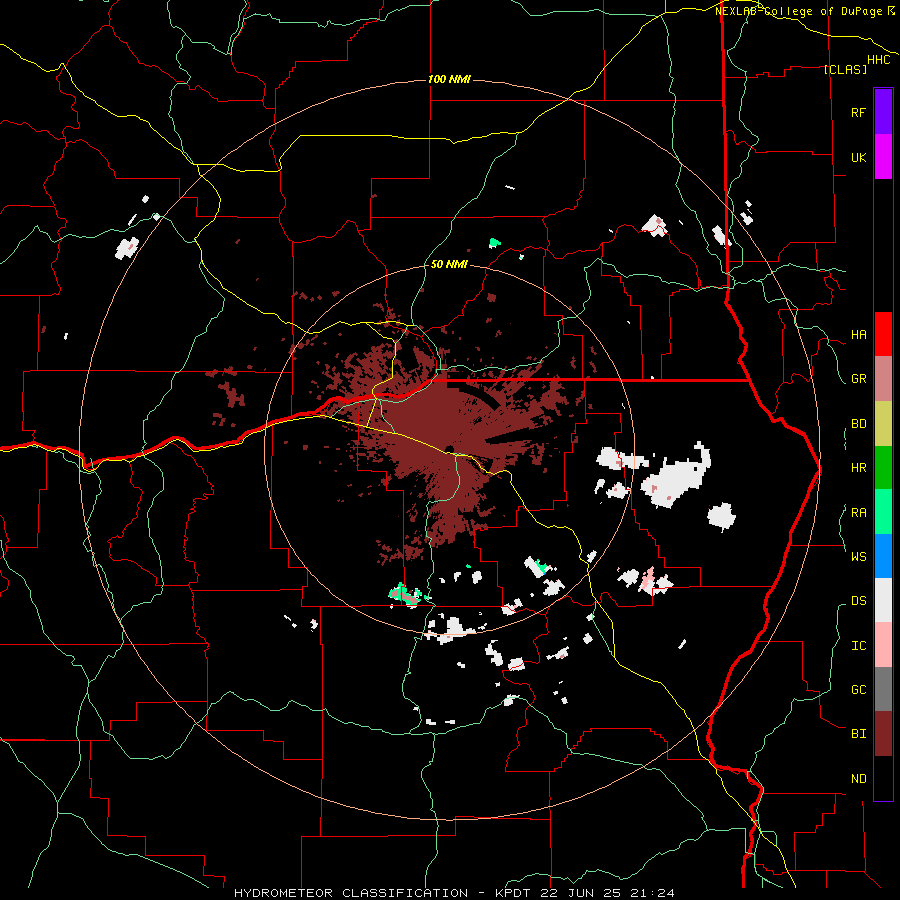Screen dimensions: 900x900
Task: Click the RA legend label
Action: pos(858,513)
